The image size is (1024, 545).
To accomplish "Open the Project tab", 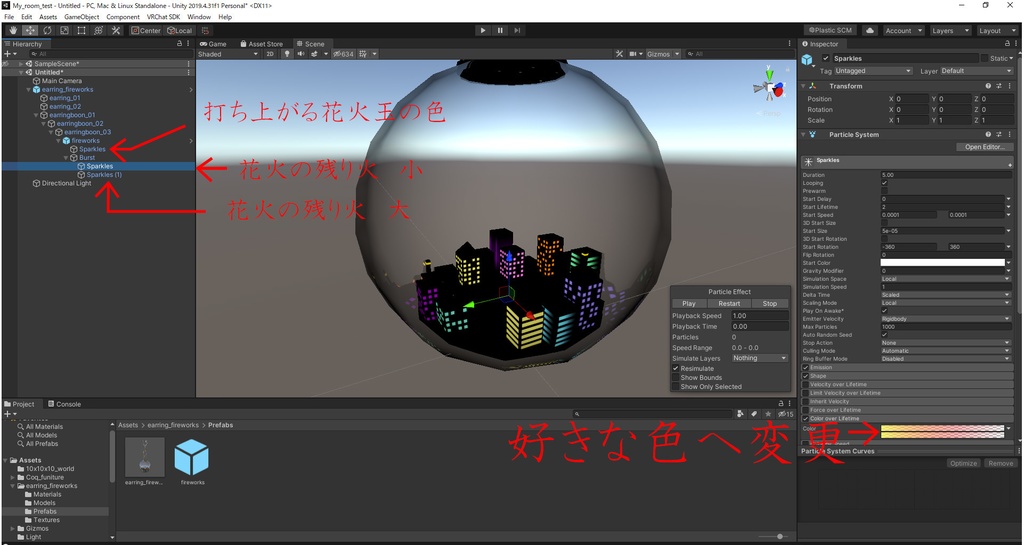I will tap(20, 404).
